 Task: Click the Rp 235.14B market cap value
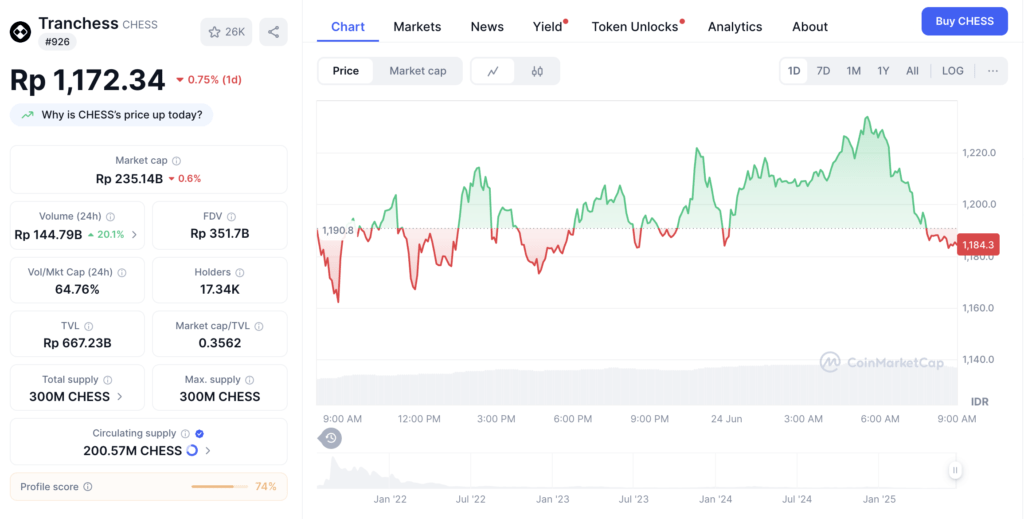129,178
